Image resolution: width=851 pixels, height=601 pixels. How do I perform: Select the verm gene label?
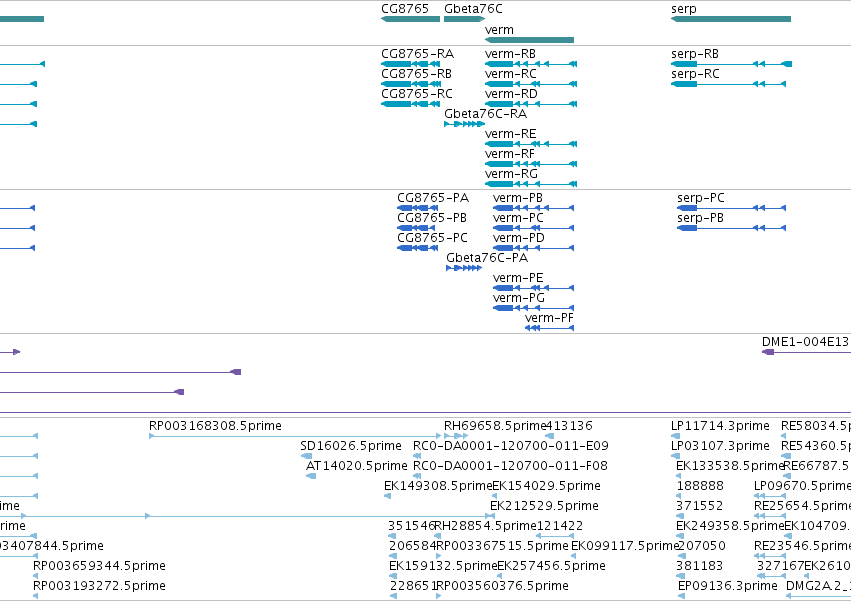click(x=499, y=30)
